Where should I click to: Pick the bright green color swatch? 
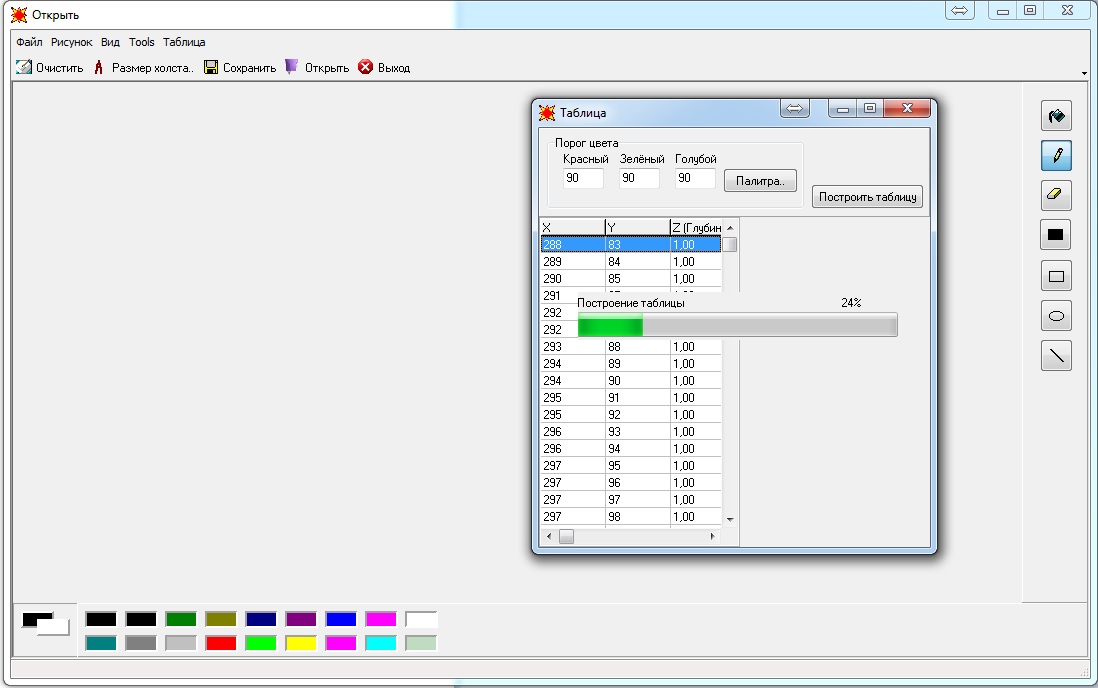(x=260, y=642)
